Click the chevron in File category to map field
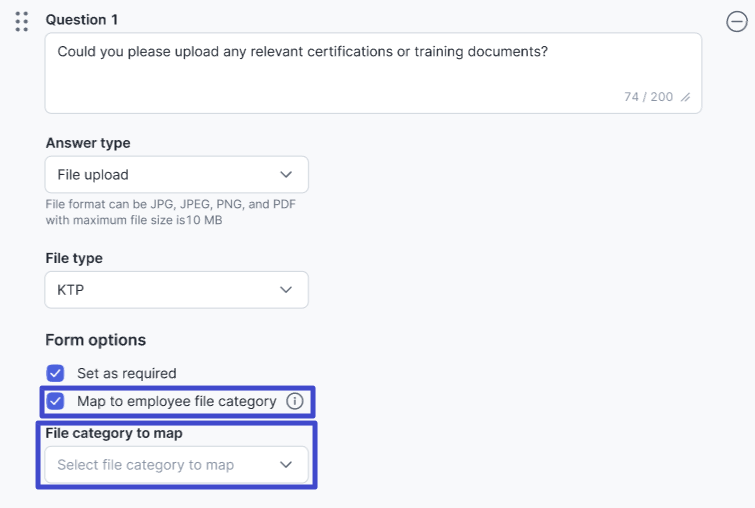755x508 pixels. pos(286,465)
